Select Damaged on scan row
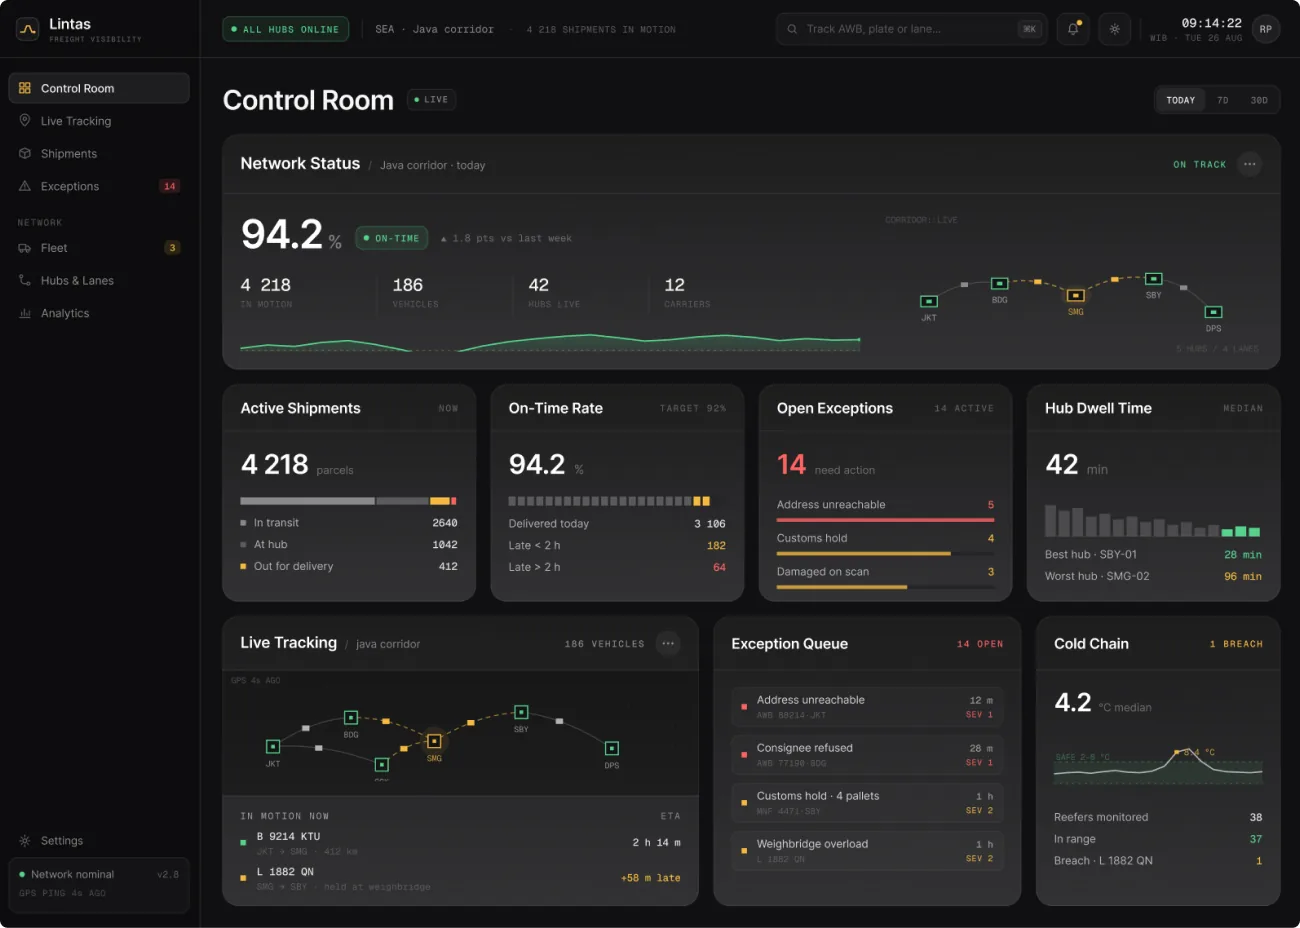Viewport: 1300px width, 928px height. [886, 578]
